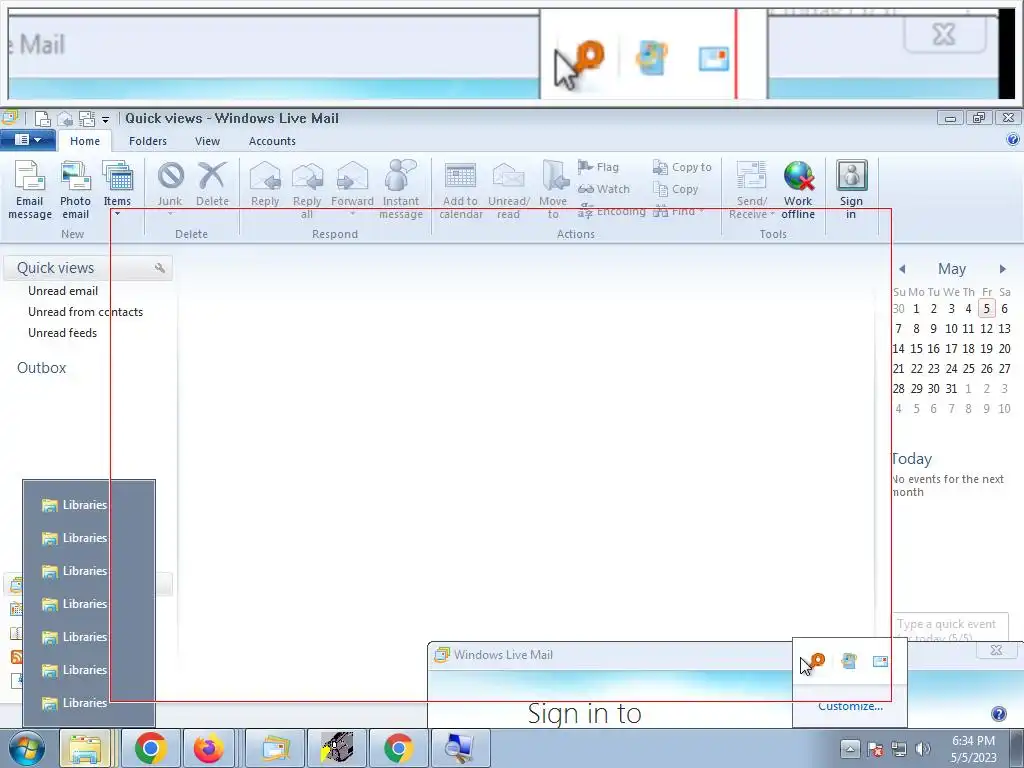
Task: Open the Find dropdown
Action: 679,211
